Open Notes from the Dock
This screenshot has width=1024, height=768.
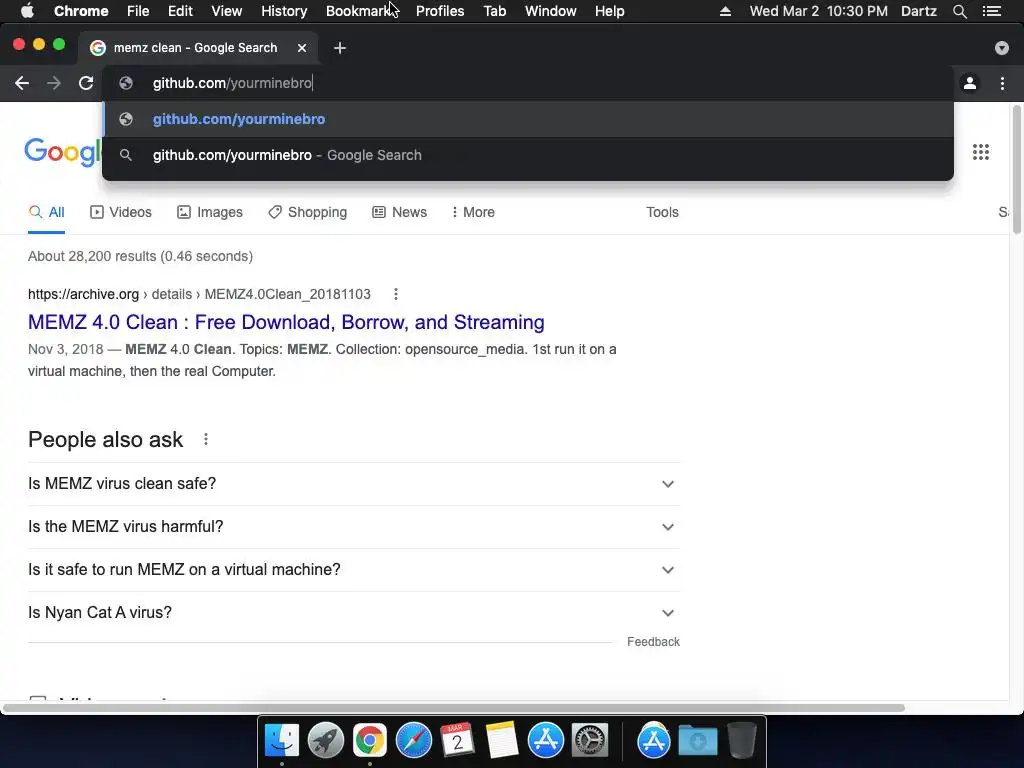502,741
